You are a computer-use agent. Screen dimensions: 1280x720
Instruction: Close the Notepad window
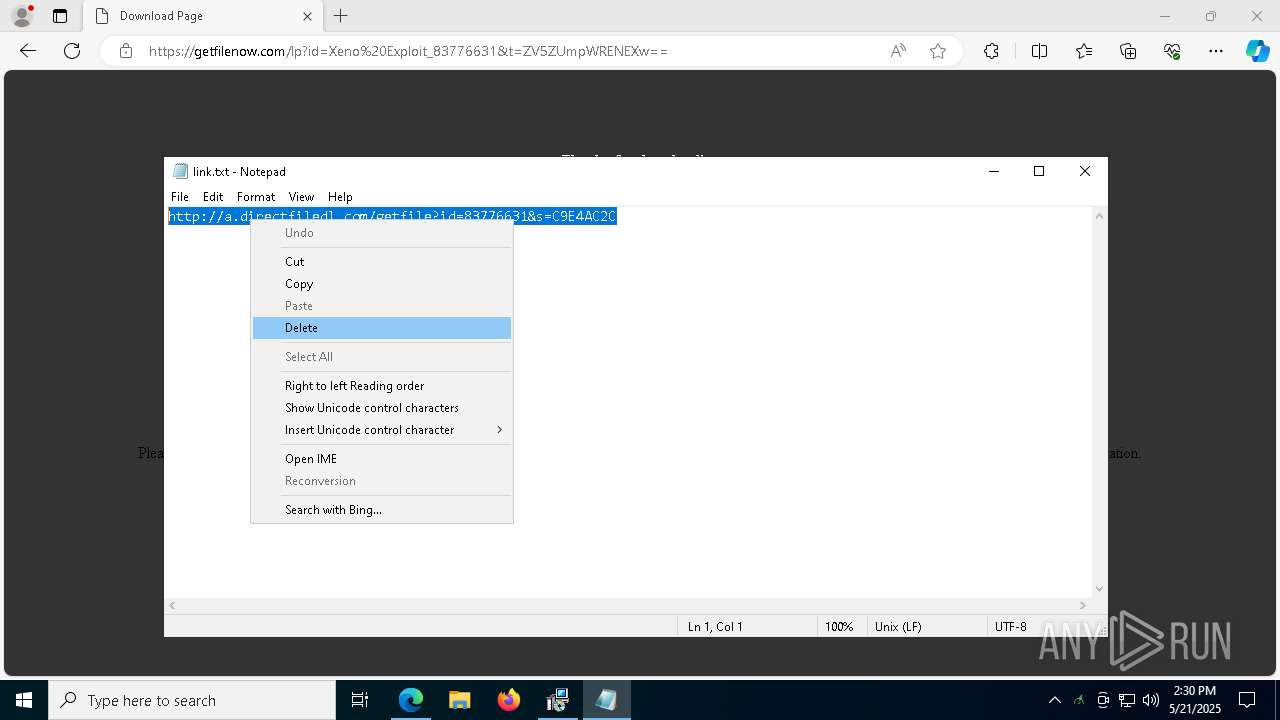pos(1085,171)
